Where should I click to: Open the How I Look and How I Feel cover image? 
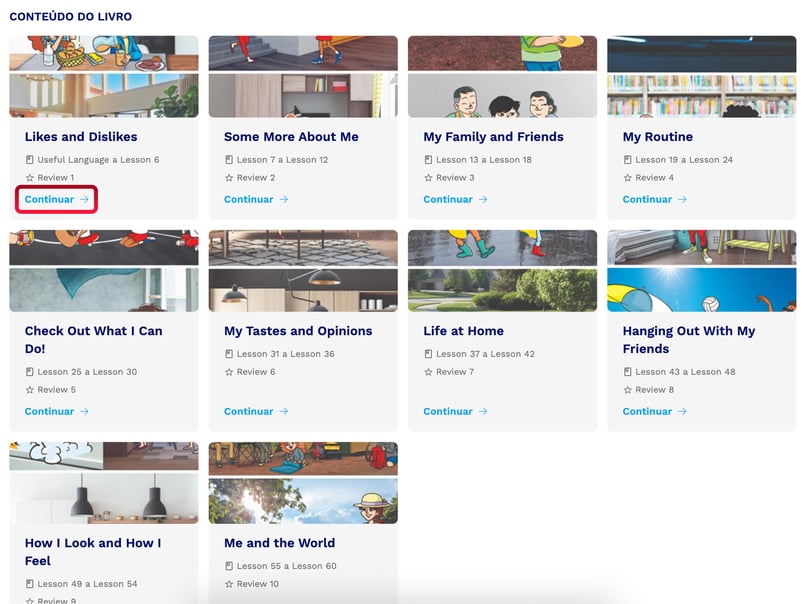click(104, 483)
